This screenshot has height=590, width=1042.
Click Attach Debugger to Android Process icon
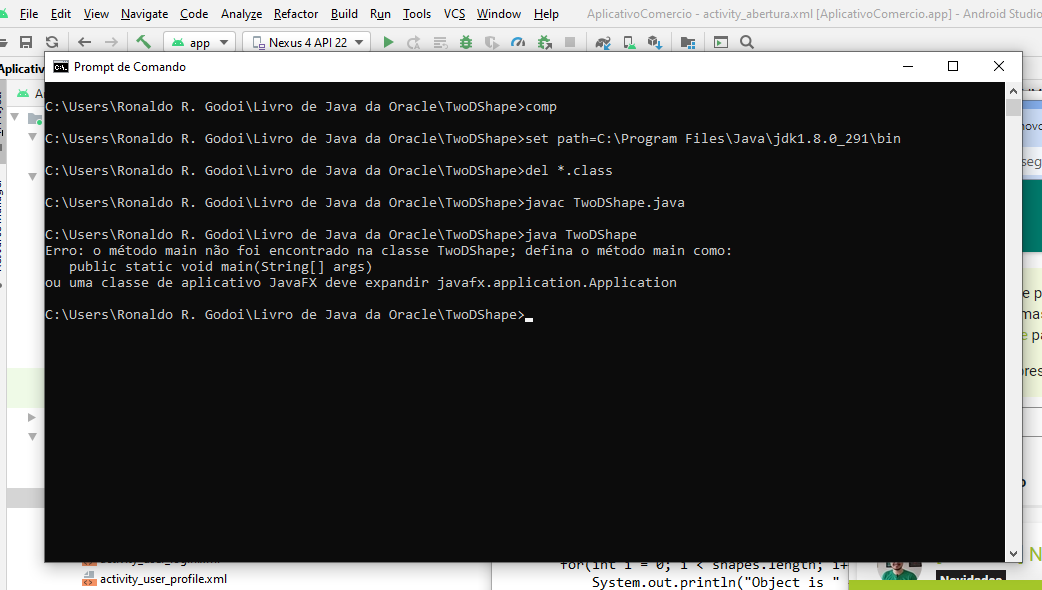tap(545, 43)
